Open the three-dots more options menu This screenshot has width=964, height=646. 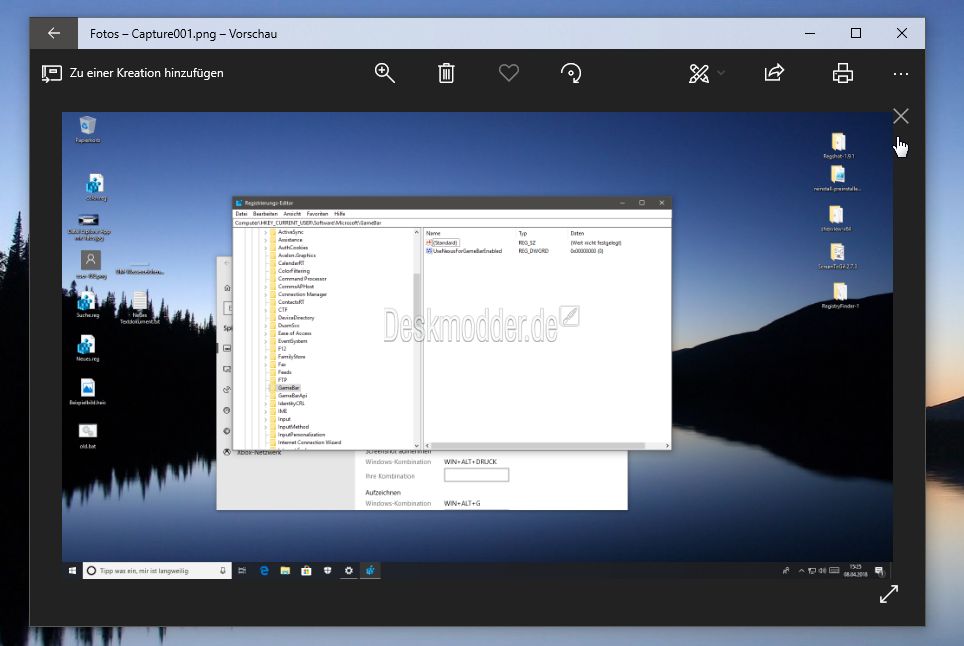coord(901,74)
